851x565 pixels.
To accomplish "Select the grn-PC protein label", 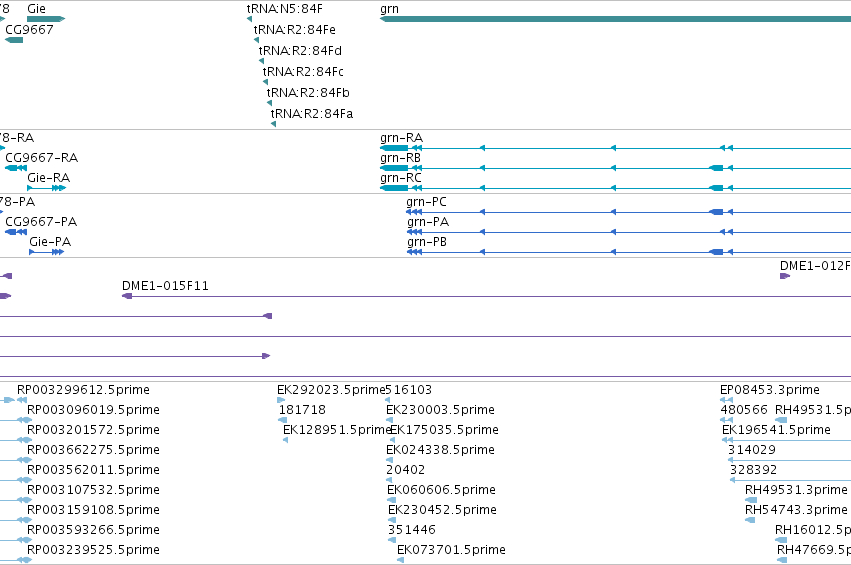I will click(426, 202).
